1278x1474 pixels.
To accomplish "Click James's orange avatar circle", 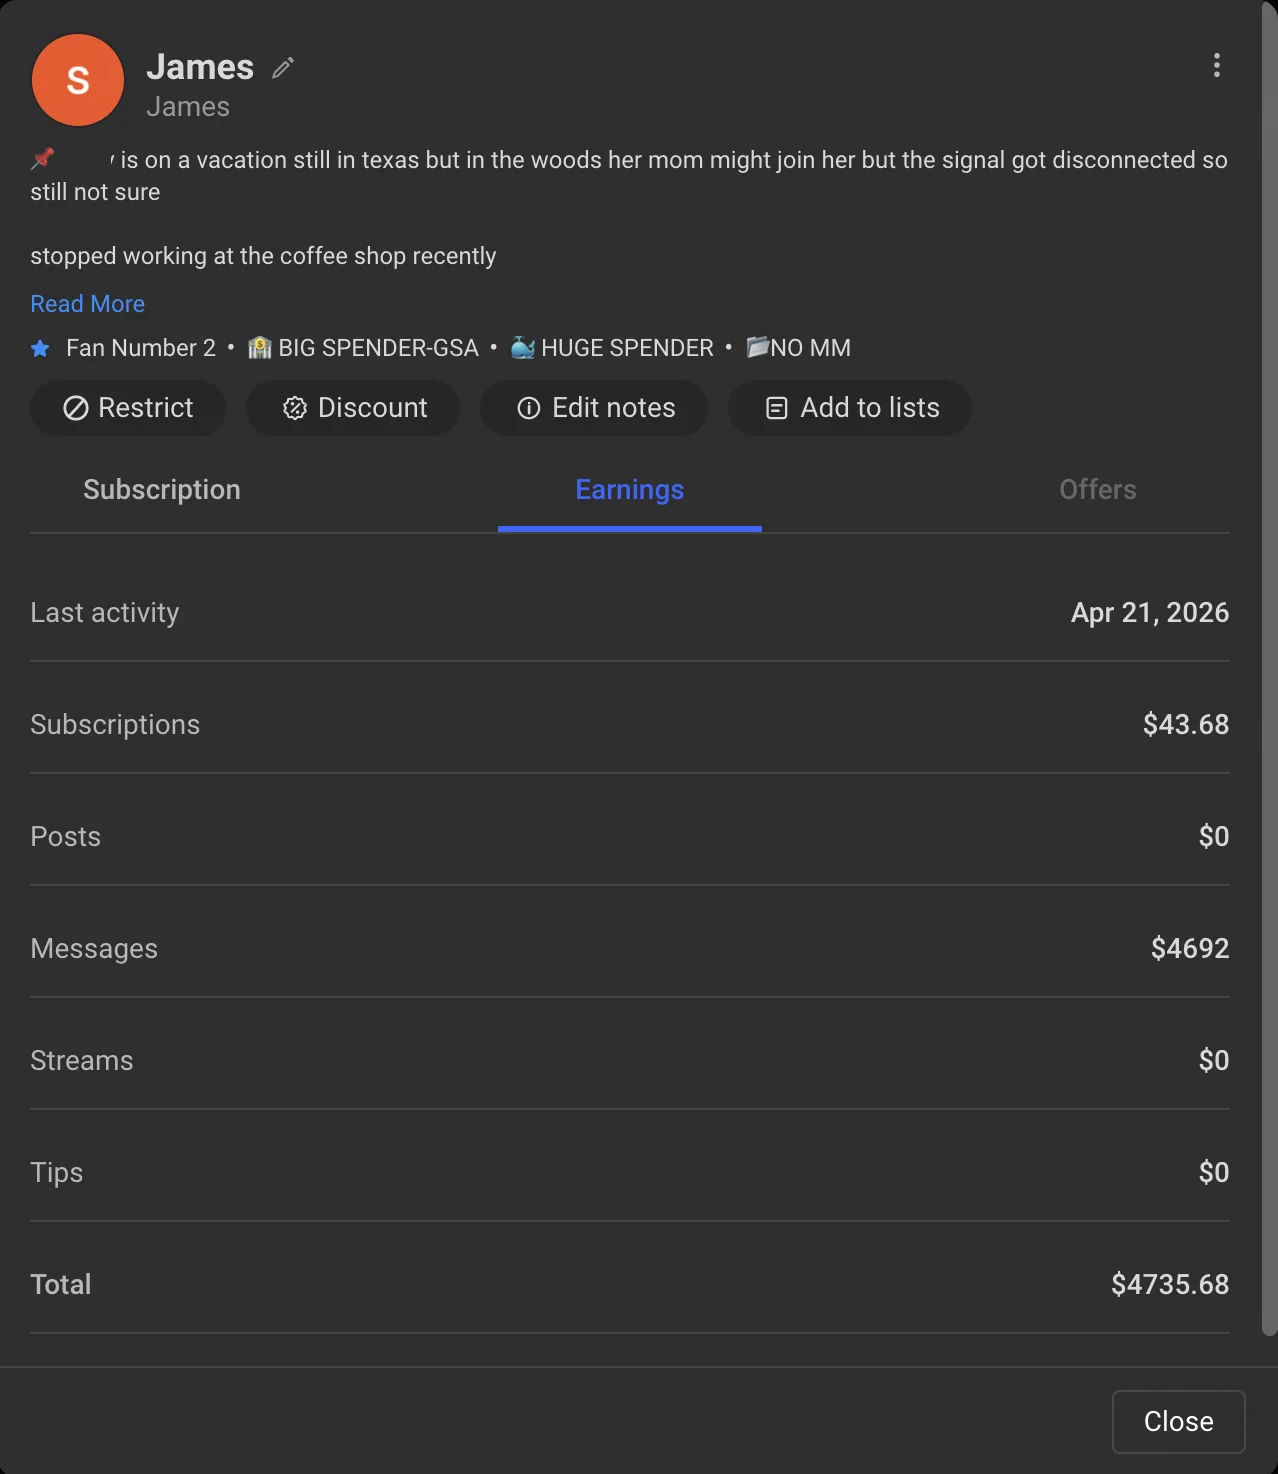I will tap(77, 80).
